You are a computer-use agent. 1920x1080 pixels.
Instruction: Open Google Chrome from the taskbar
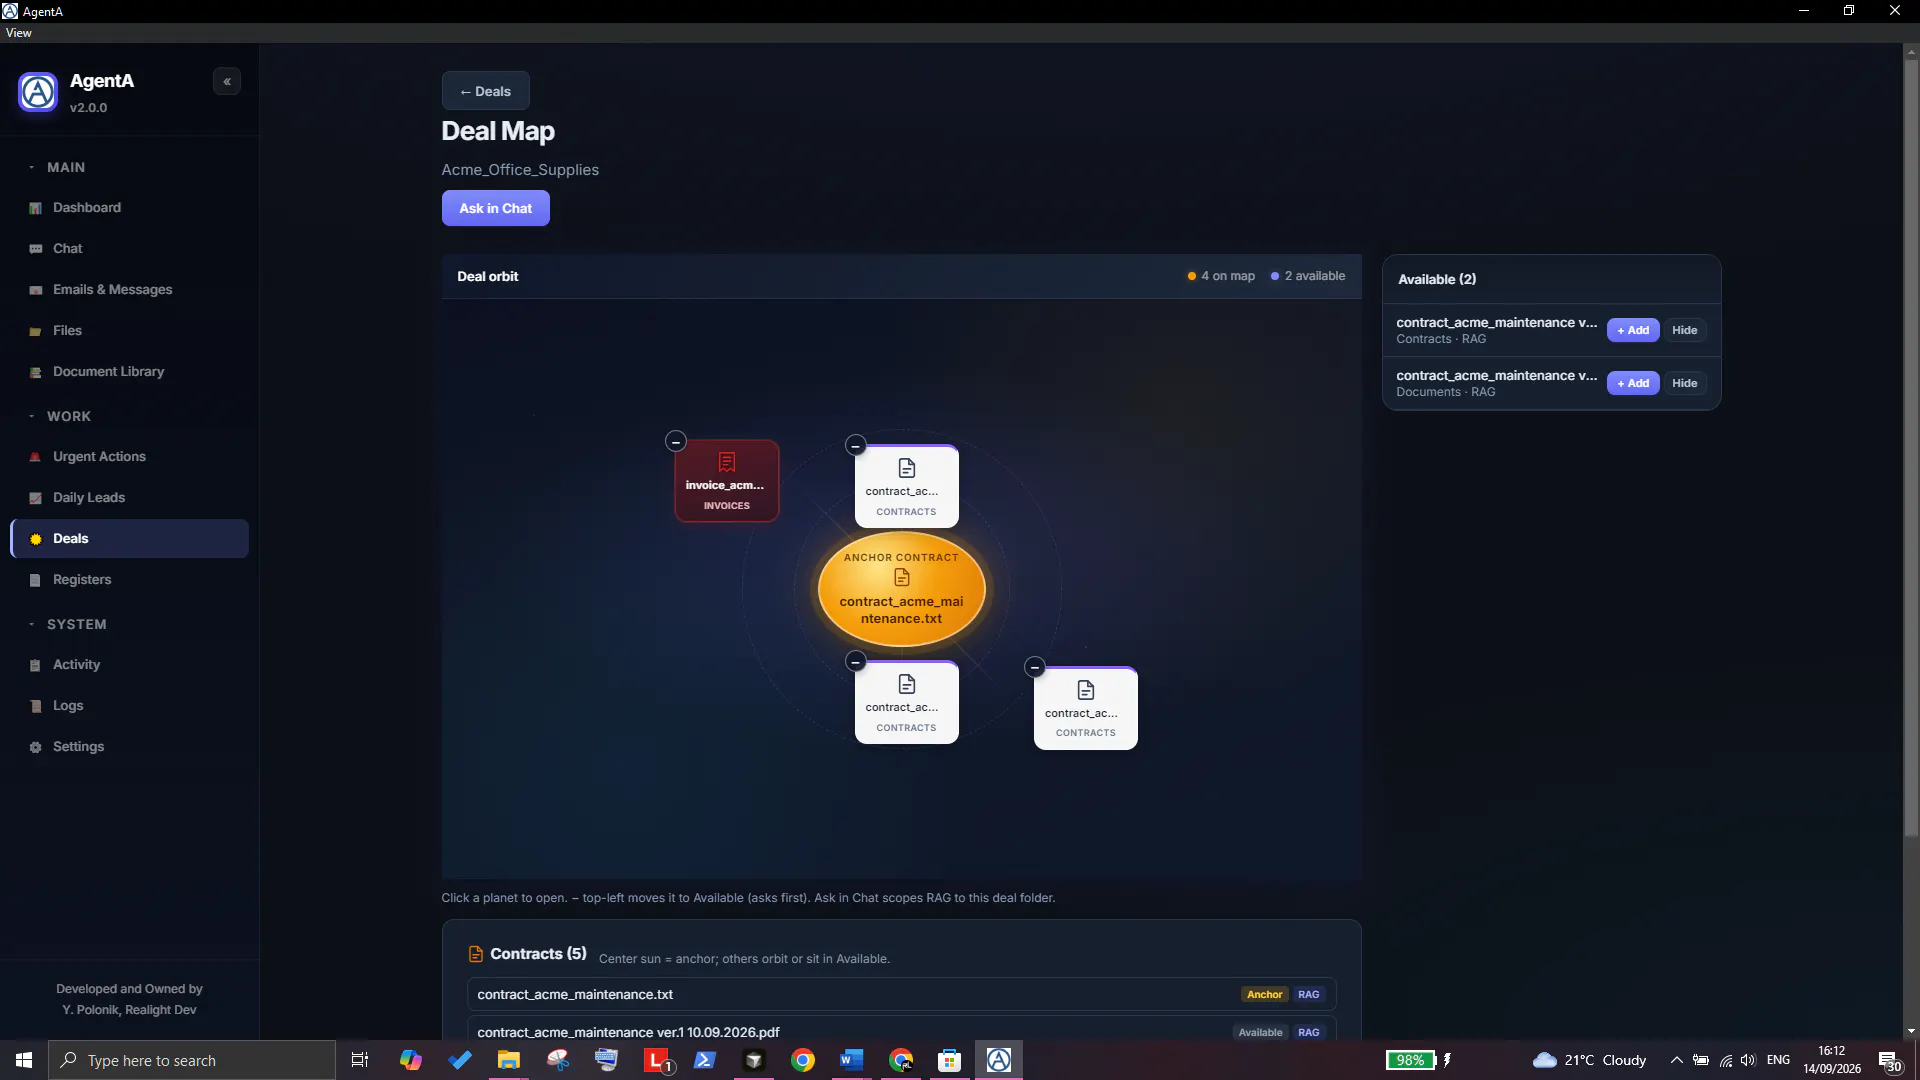click(802, 1060)
